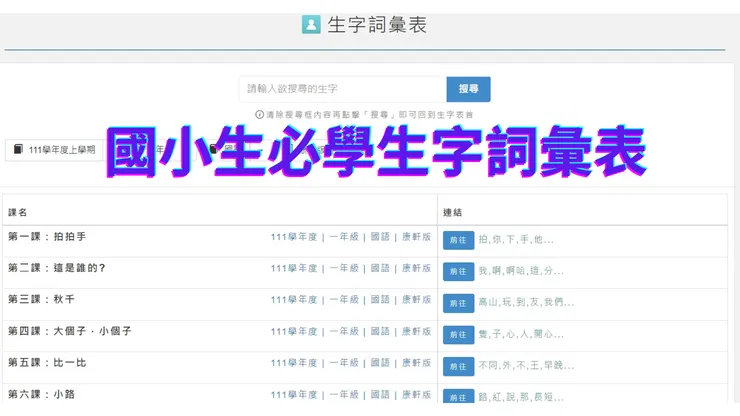Click the blue 搜尋 button
Screen dimensions: 740x416
(468, 89)
